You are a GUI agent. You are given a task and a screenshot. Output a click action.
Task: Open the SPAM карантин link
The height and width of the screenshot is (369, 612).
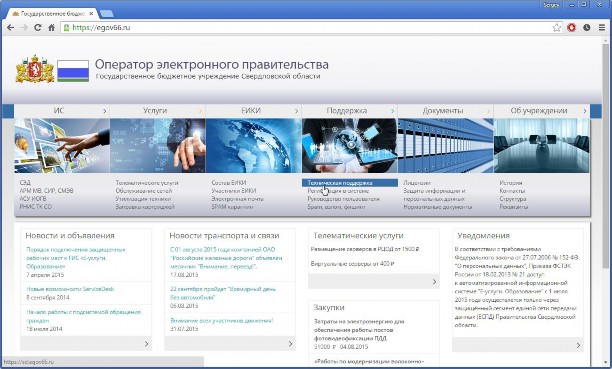pos(232,207)
